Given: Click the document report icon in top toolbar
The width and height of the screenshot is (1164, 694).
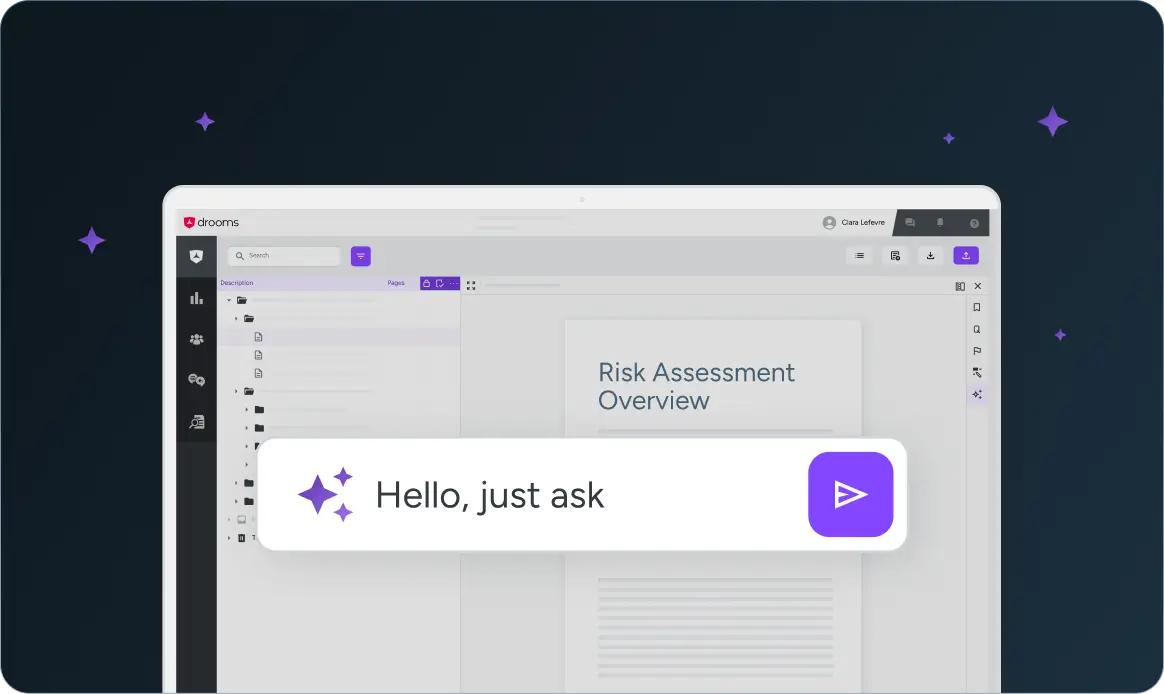Looking at the screenshot, I should pyautogui.click(x=895, y=255).
